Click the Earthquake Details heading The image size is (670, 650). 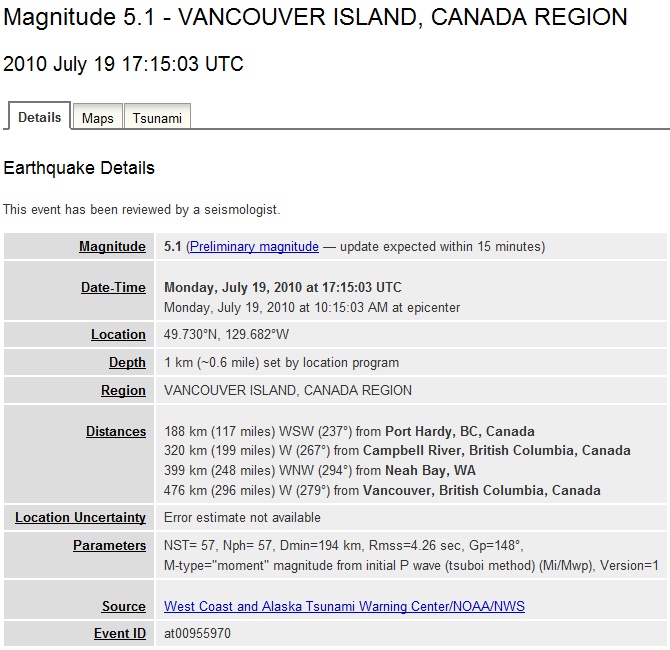tap(79, 168)
